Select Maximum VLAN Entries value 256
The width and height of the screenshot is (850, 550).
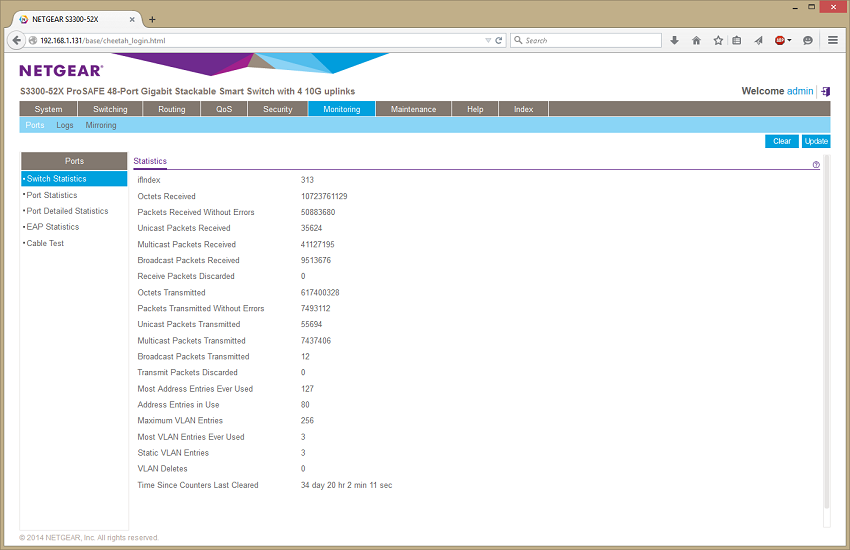307,420
